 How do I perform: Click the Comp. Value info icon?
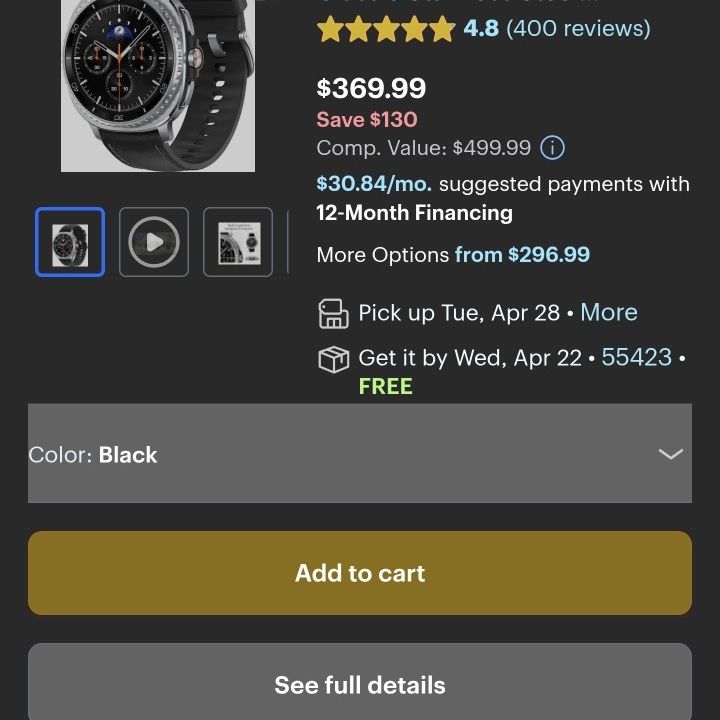coord(552,148)
